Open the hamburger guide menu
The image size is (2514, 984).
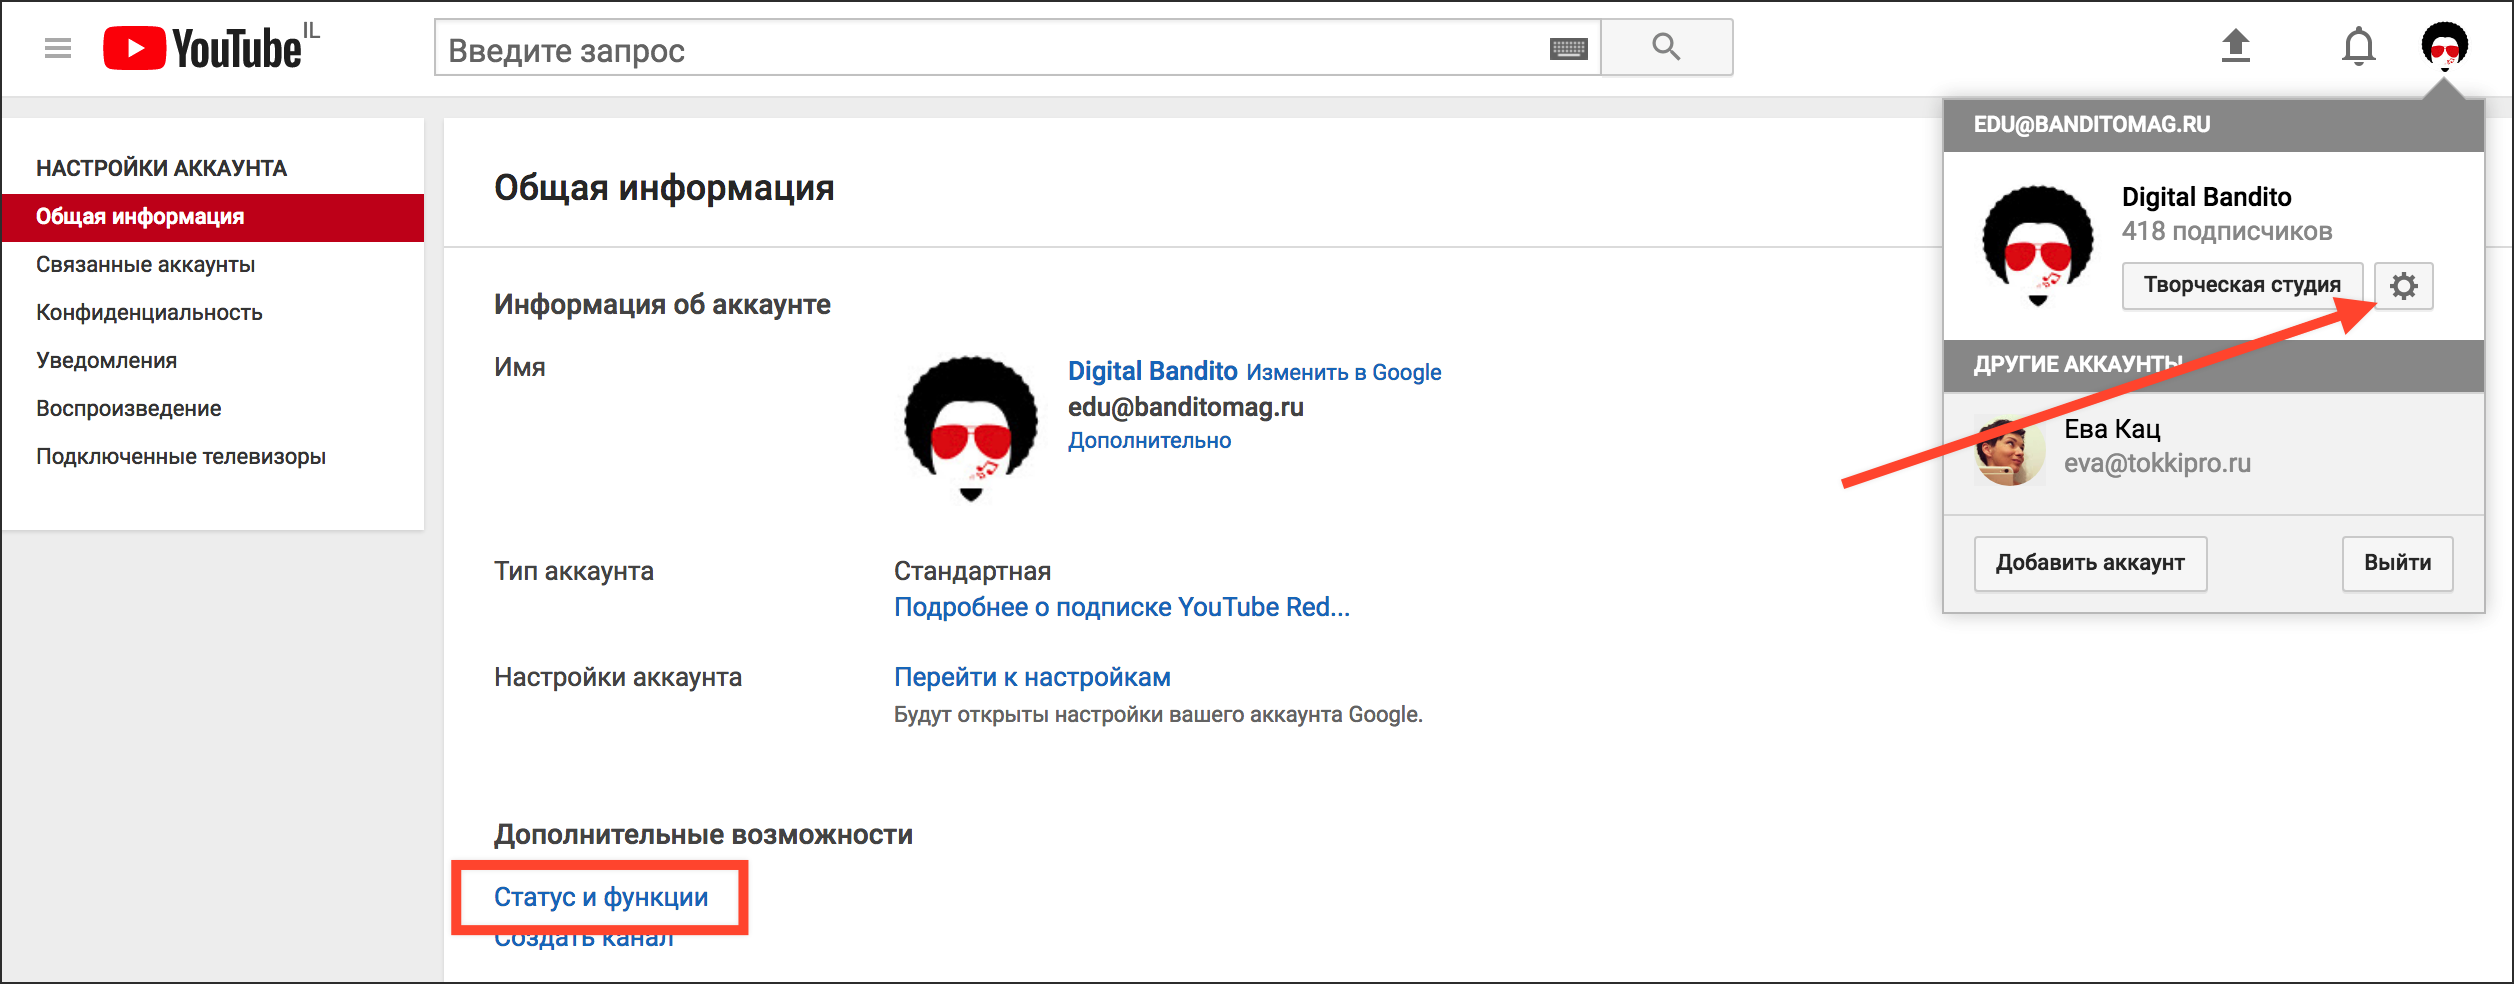click(58, 48)
